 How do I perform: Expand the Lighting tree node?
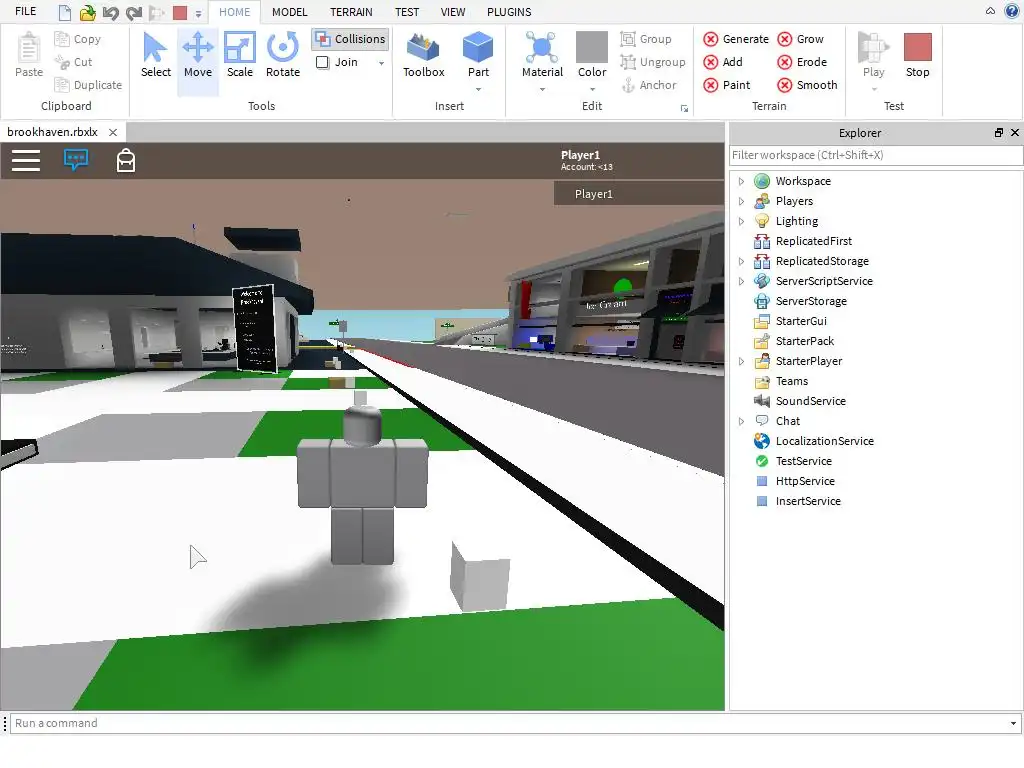(741, 221)
